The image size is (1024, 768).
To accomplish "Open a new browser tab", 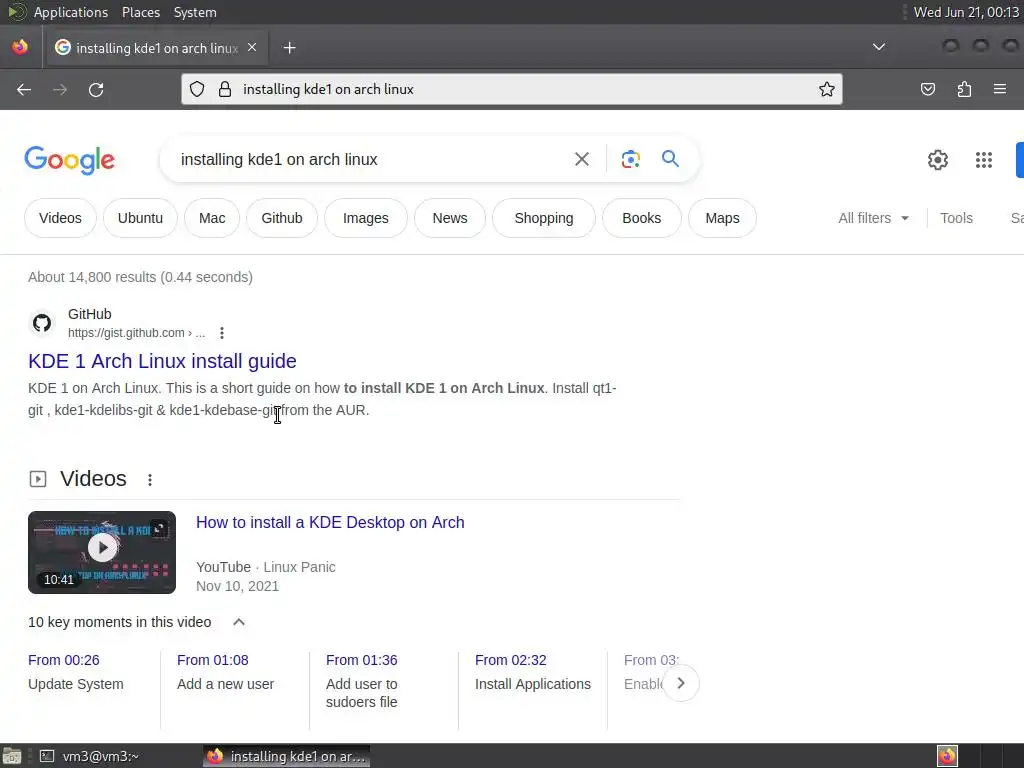I will (289, 48).
